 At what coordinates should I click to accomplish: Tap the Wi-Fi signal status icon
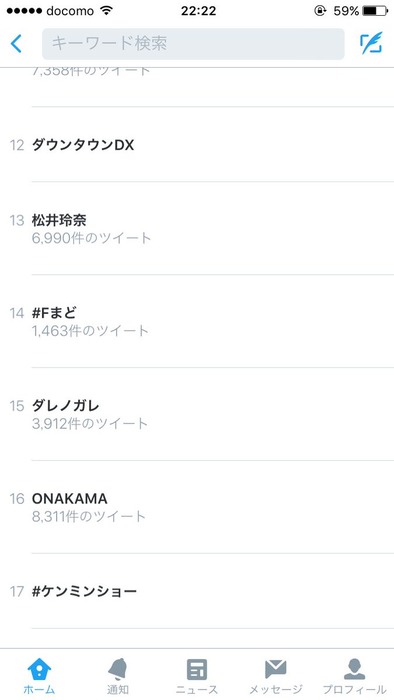click(107, 10)
